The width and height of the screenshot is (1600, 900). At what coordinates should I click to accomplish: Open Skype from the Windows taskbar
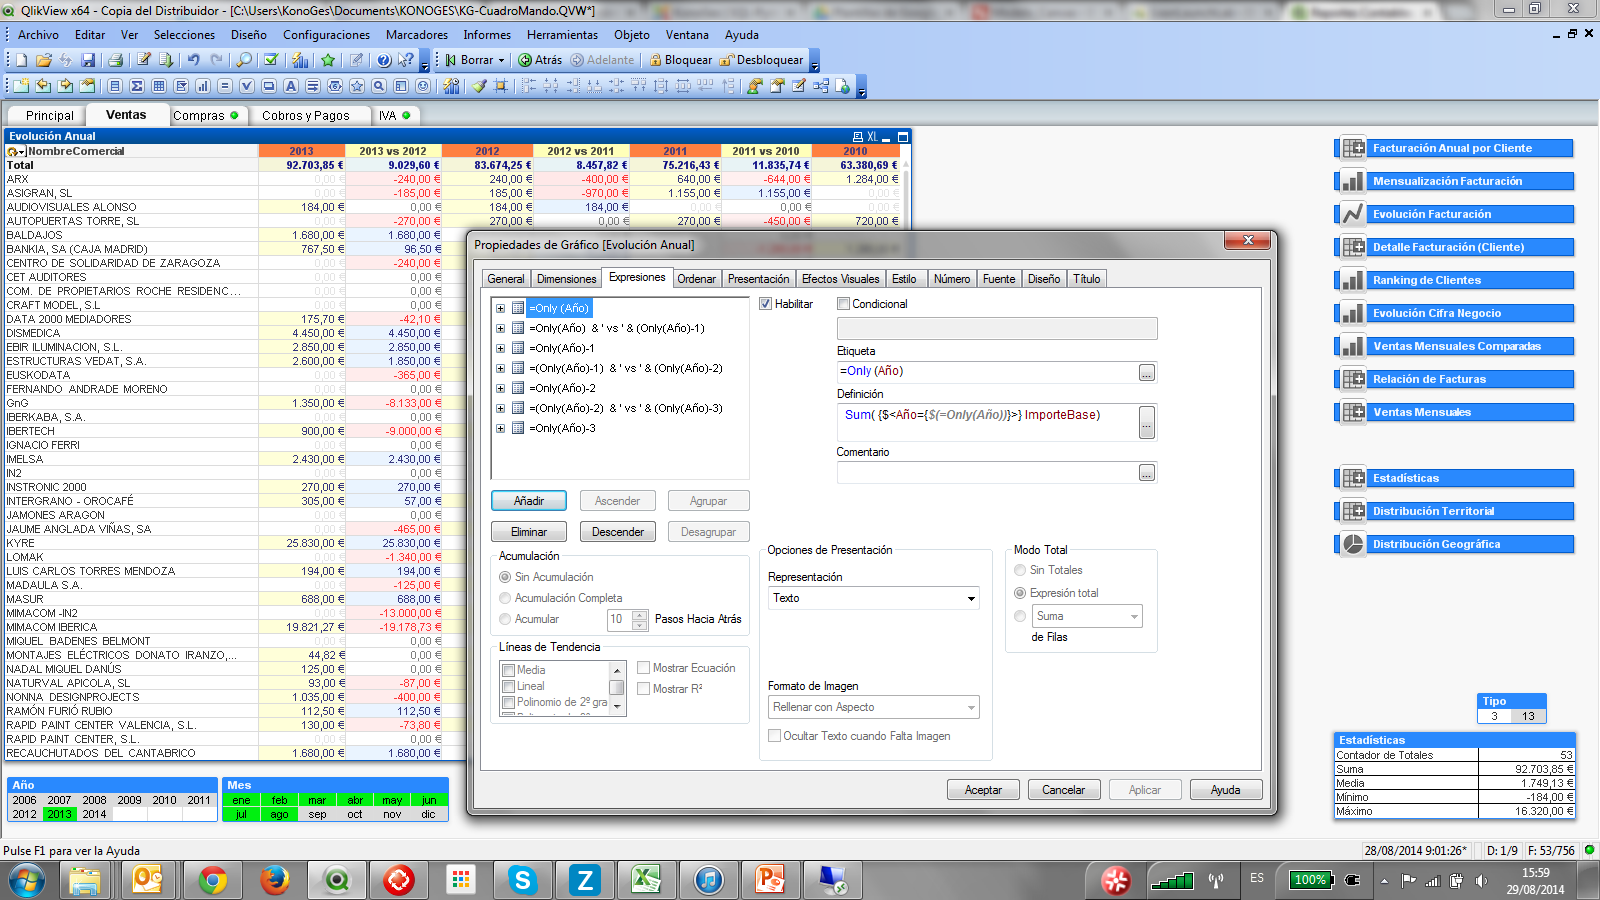click(523, 880)
